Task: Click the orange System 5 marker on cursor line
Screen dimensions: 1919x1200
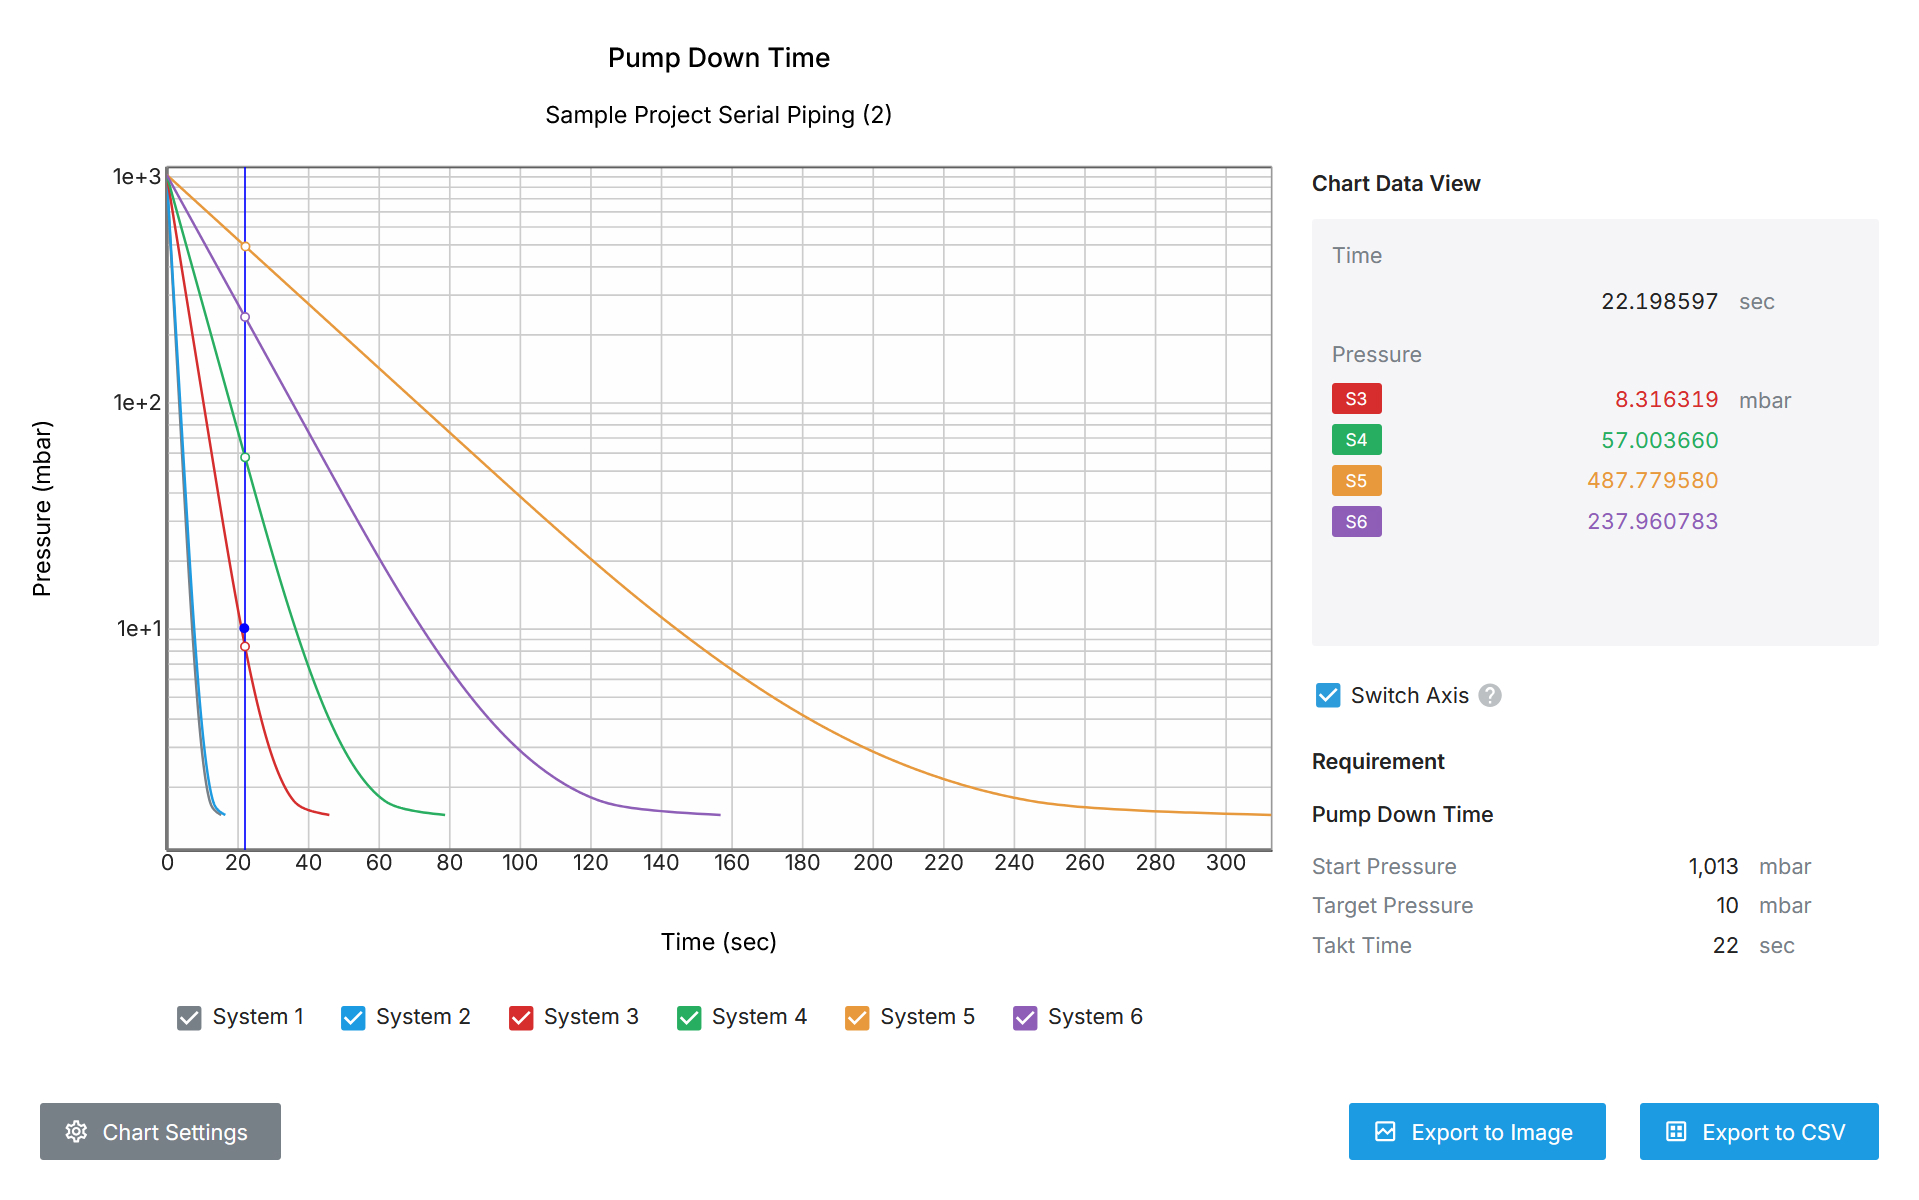Action: click(x=245, y=247)
